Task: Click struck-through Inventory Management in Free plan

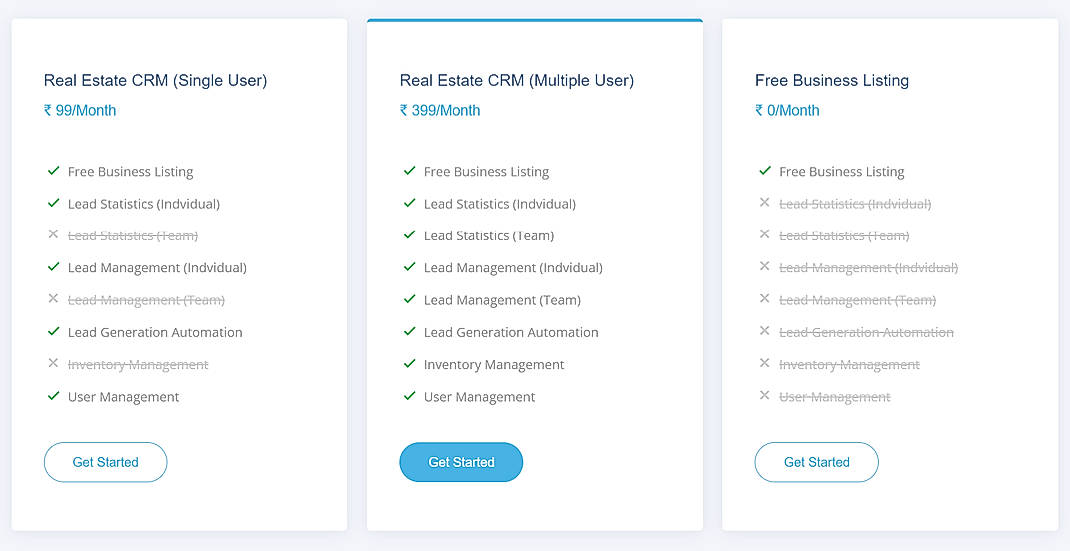Action: click(x=850, y=365)
